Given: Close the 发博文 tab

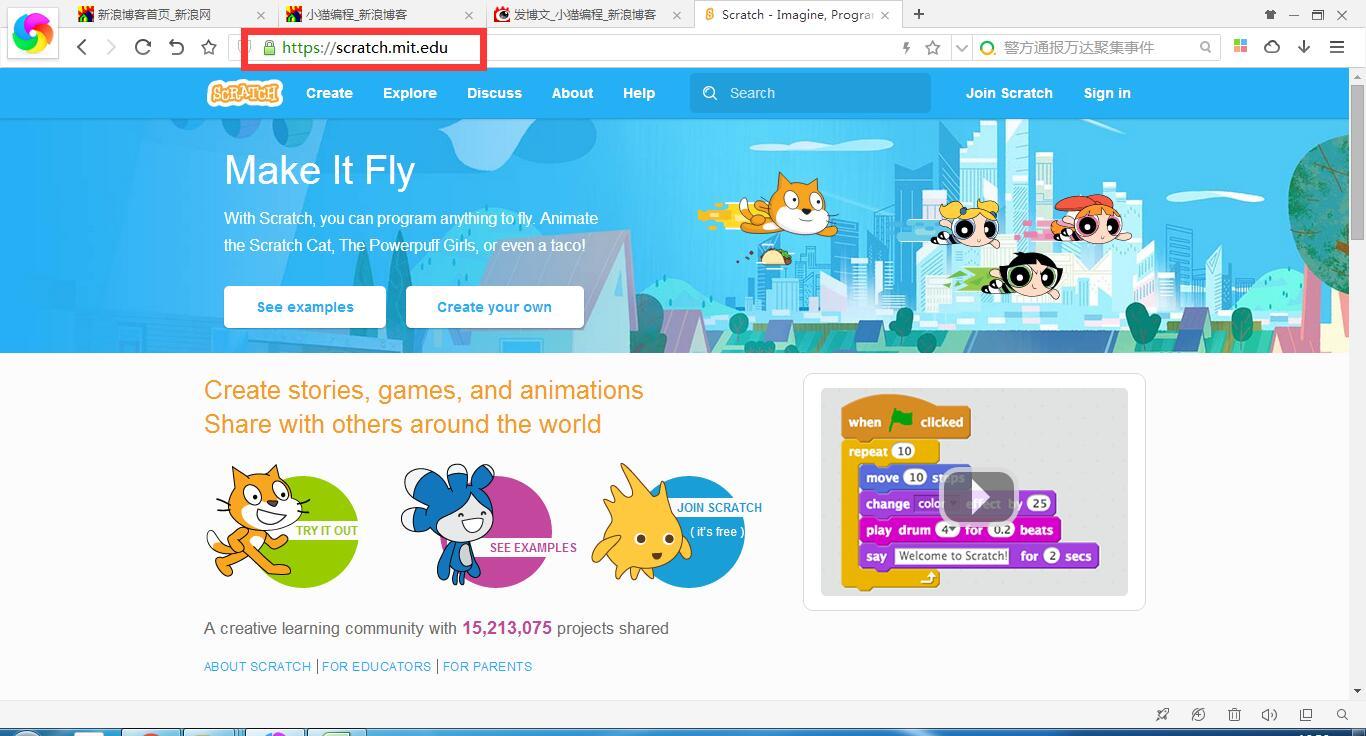Looking at the screenshot, I should 677,15.
